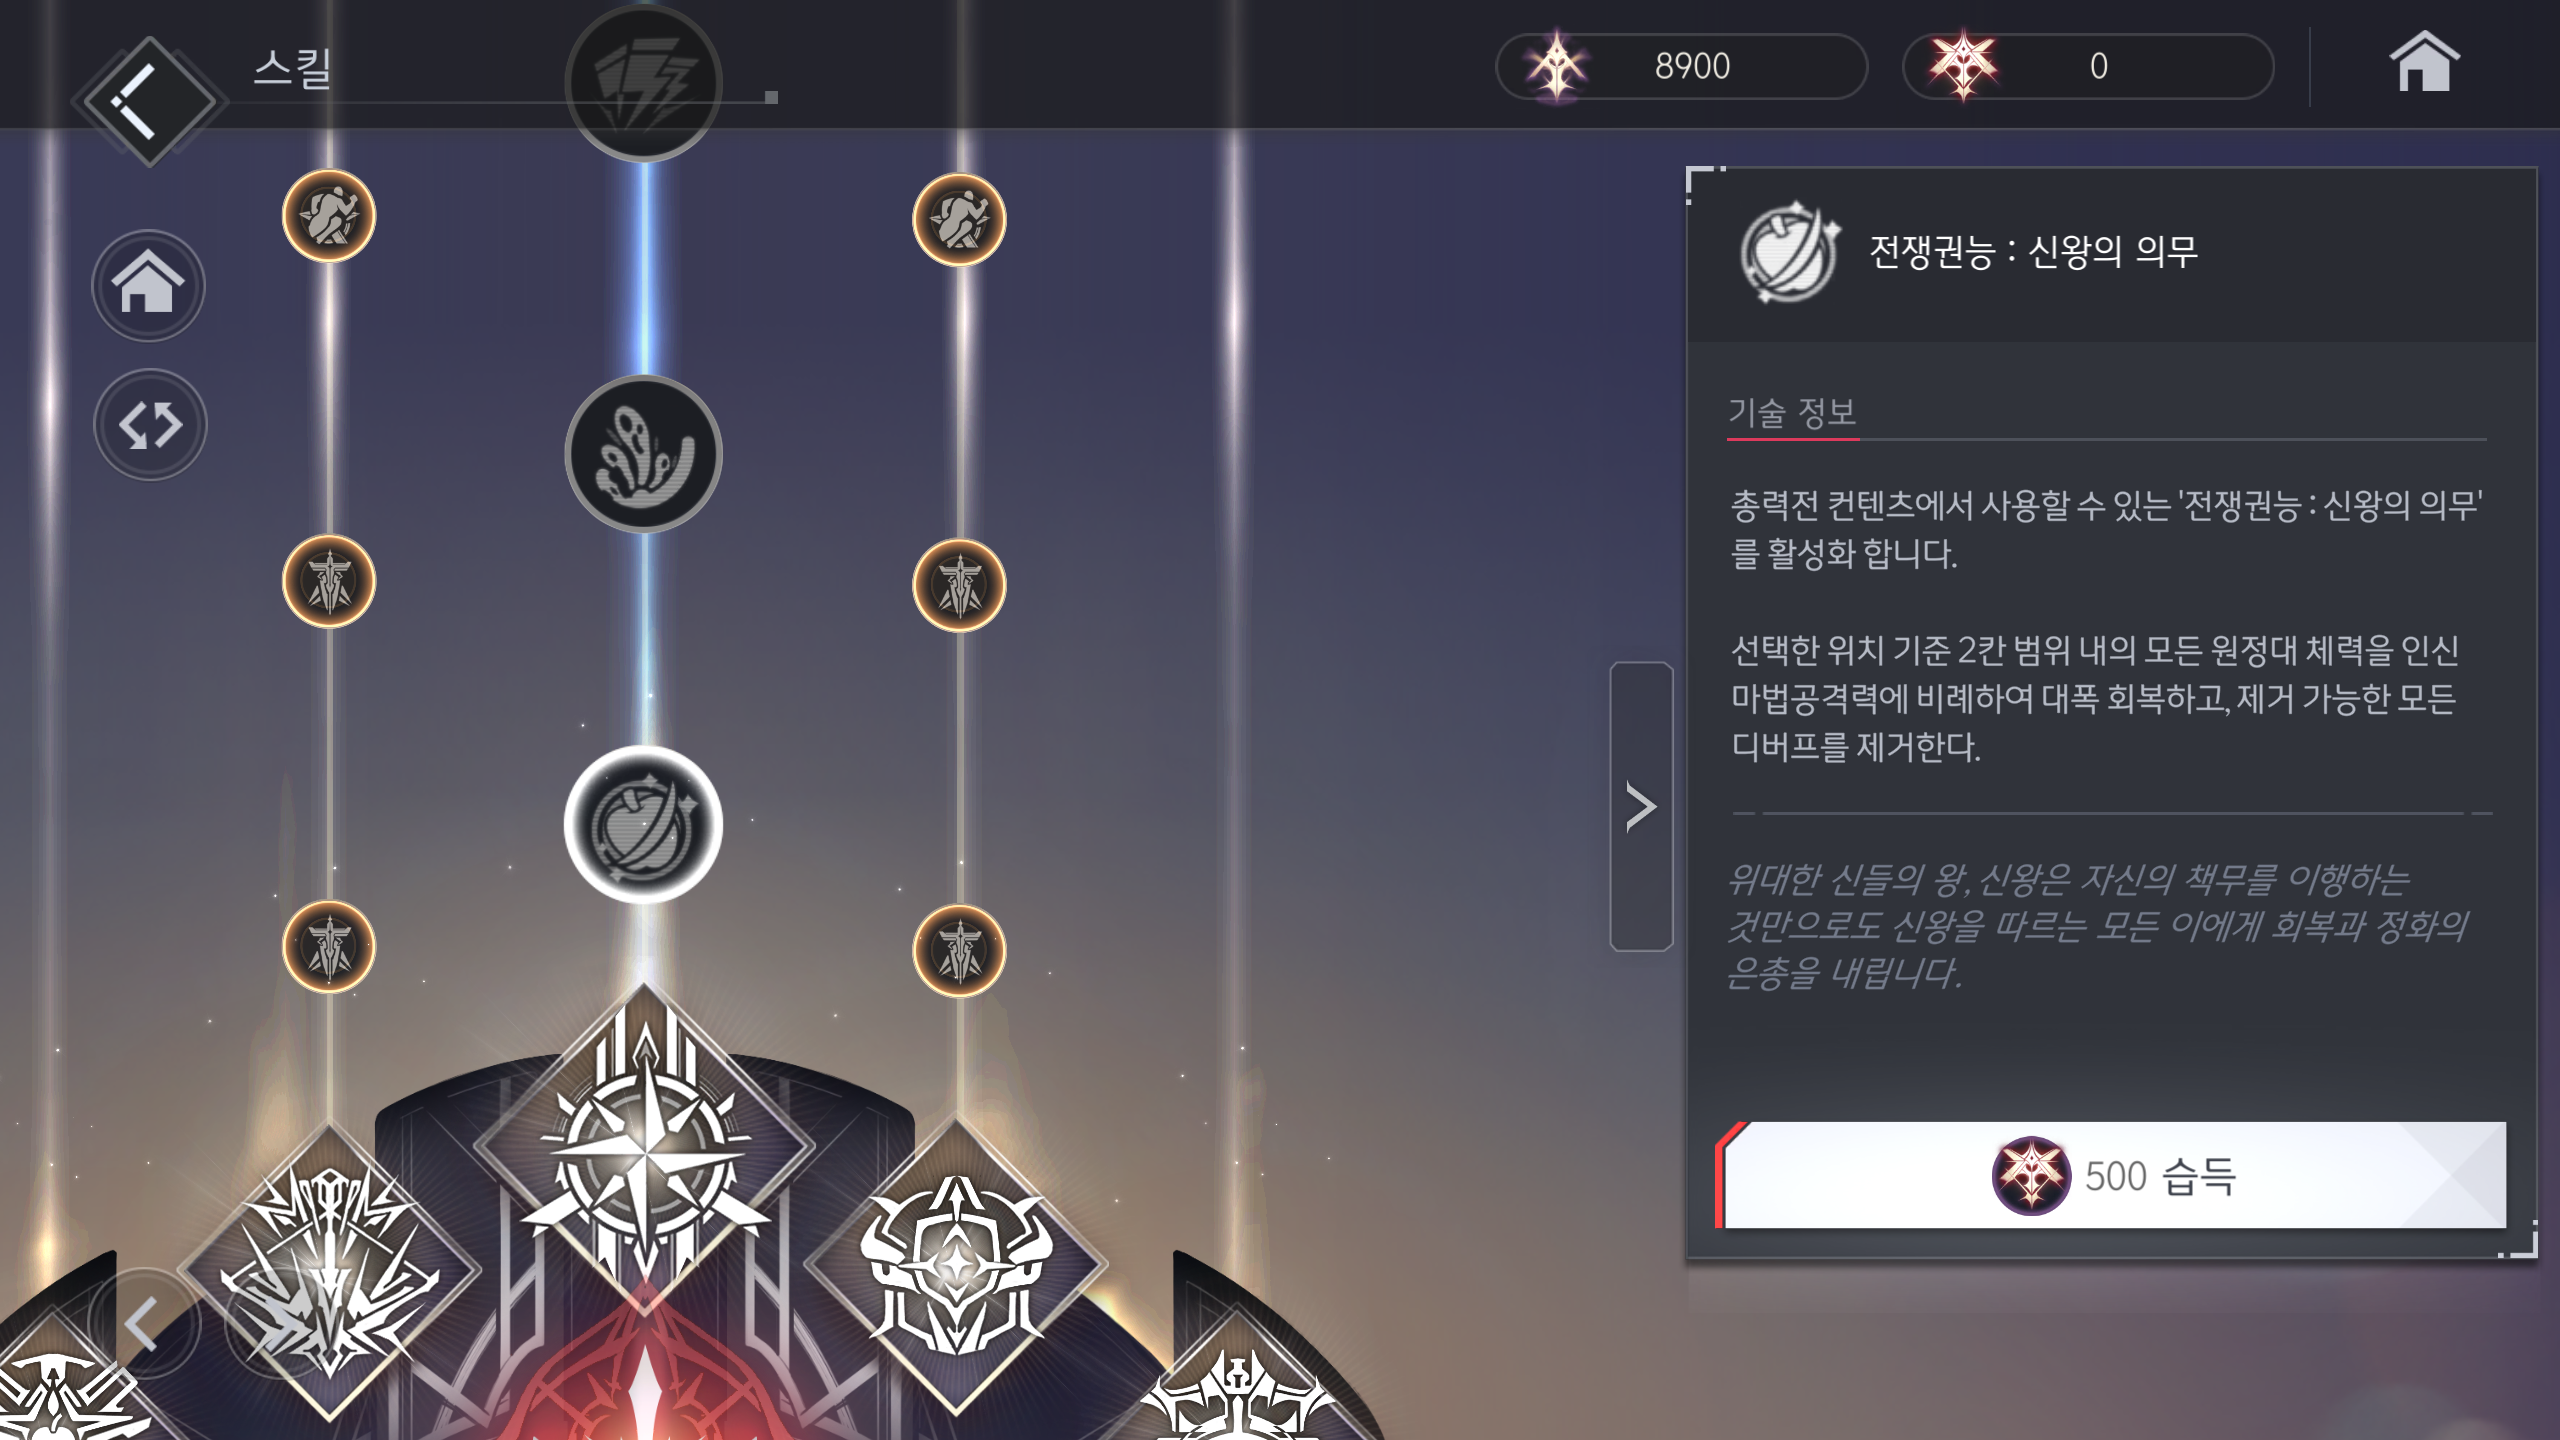Select the ghostly flame skill node
2560x1440 pixels.
click(644, 454)
